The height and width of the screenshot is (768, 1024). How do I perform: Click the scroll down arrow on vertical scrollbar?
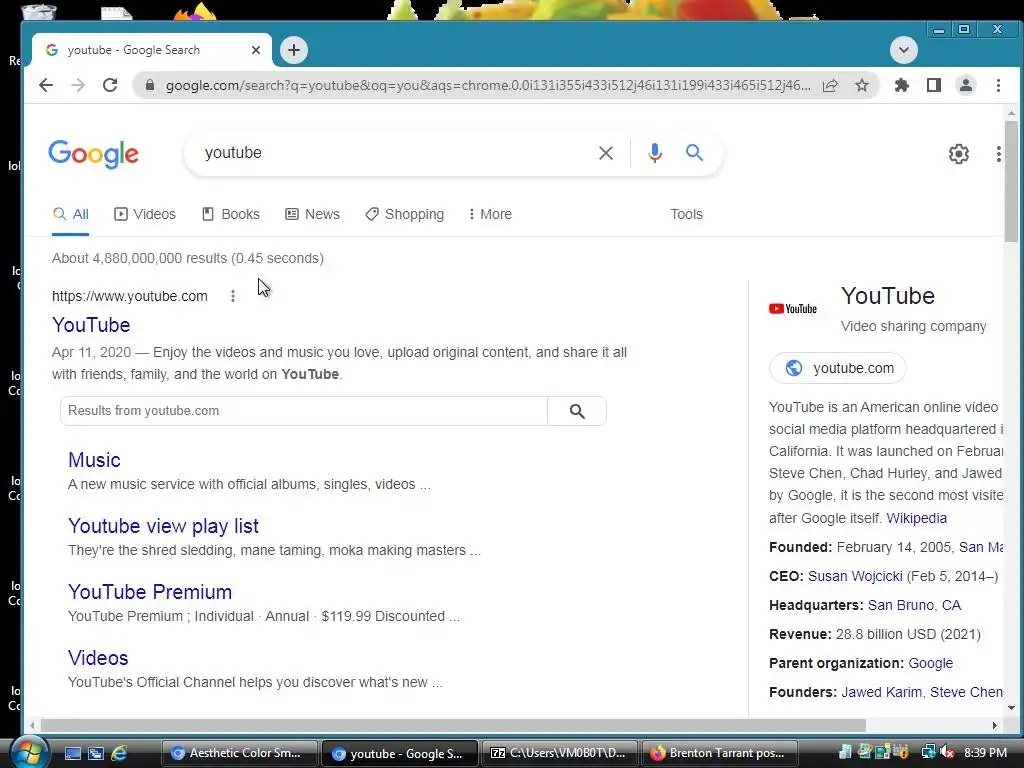click(1011, 708)
